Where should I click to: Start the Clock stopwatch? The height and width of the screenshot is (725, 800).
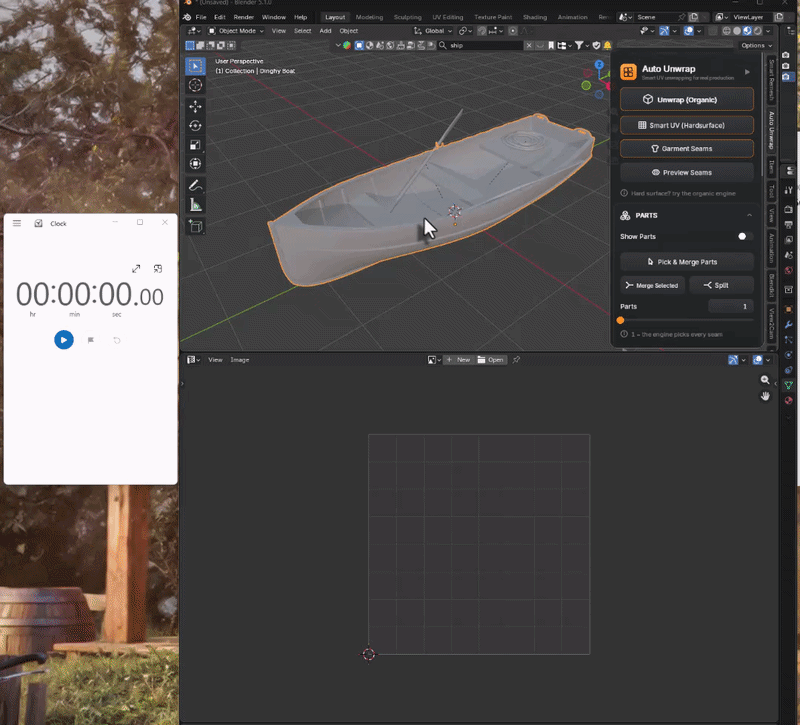pos(64,340)
